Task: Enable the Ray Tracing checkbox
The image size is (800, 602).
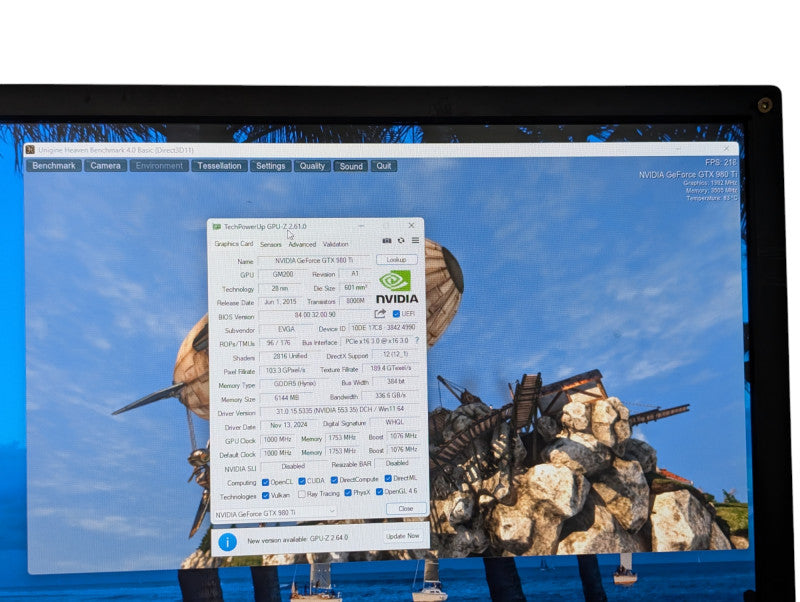Action: (302, 494)
